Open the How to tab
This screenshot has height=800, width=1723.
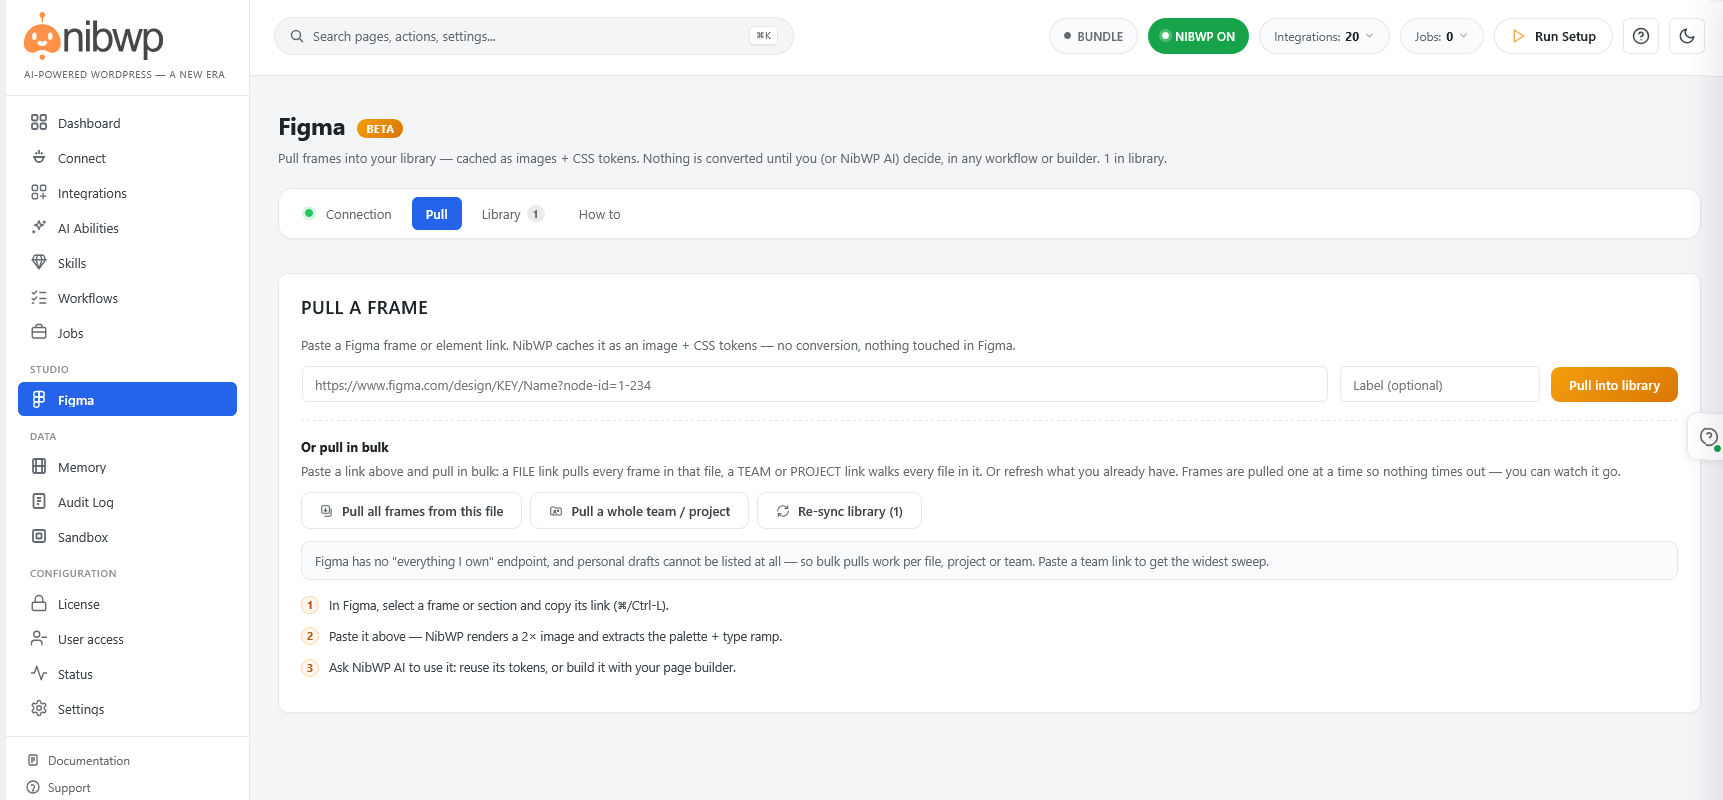[599, 214]
